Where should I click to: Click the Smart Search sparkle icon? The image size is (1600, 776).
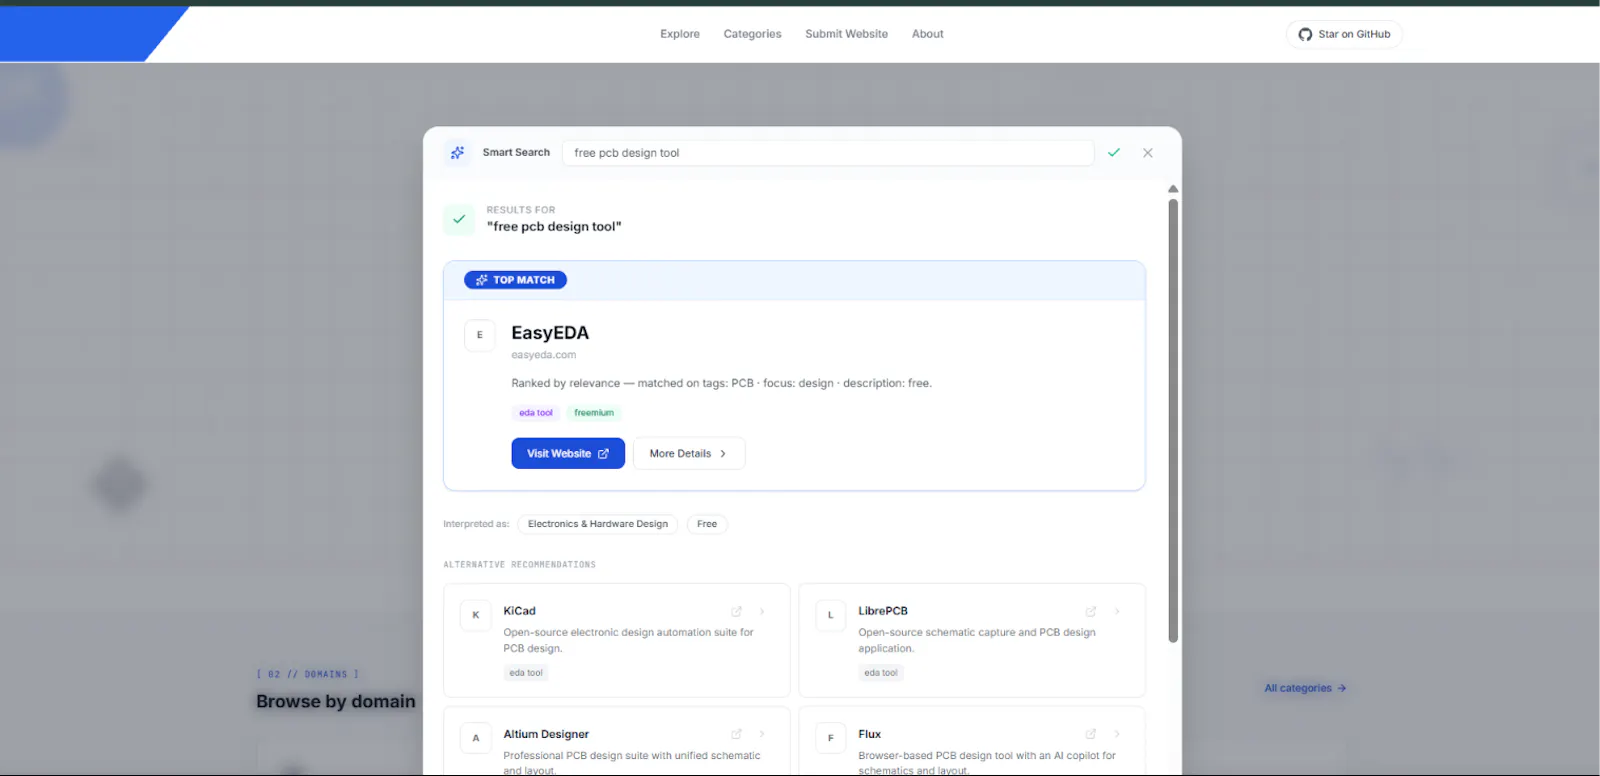pyautogui.click(x=457, y=153)
